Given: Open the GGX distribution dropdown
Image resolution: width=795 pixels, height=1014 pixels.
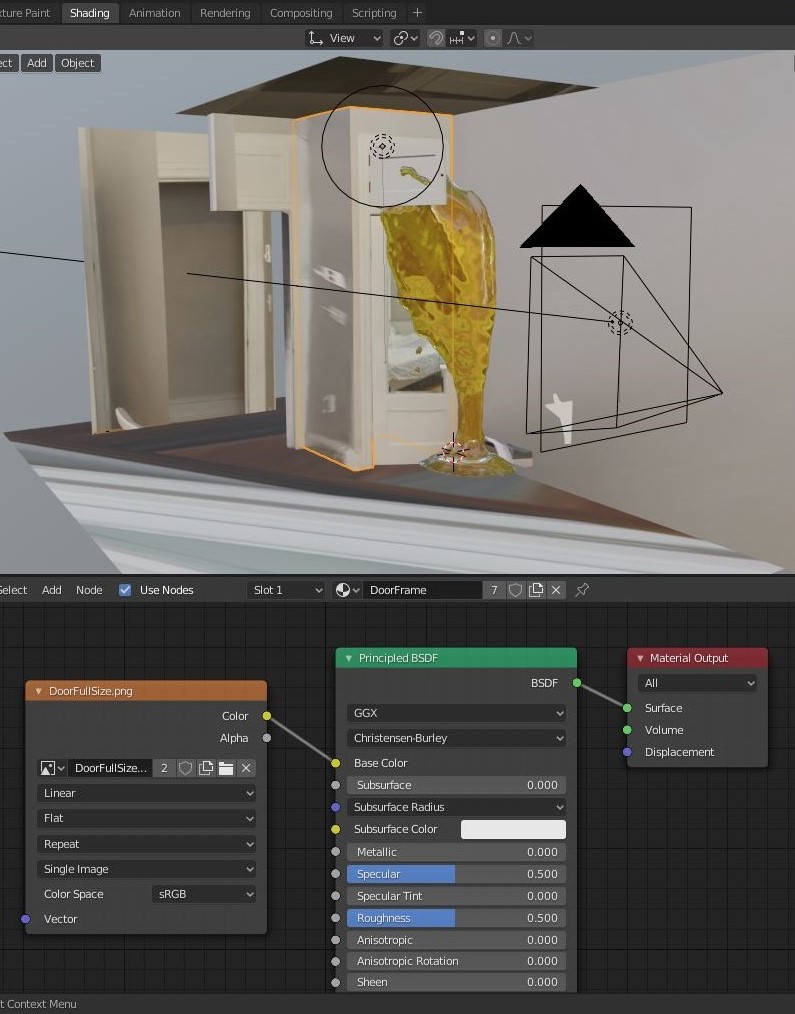Looking at the screenshot, I should (x=456, y=713).
